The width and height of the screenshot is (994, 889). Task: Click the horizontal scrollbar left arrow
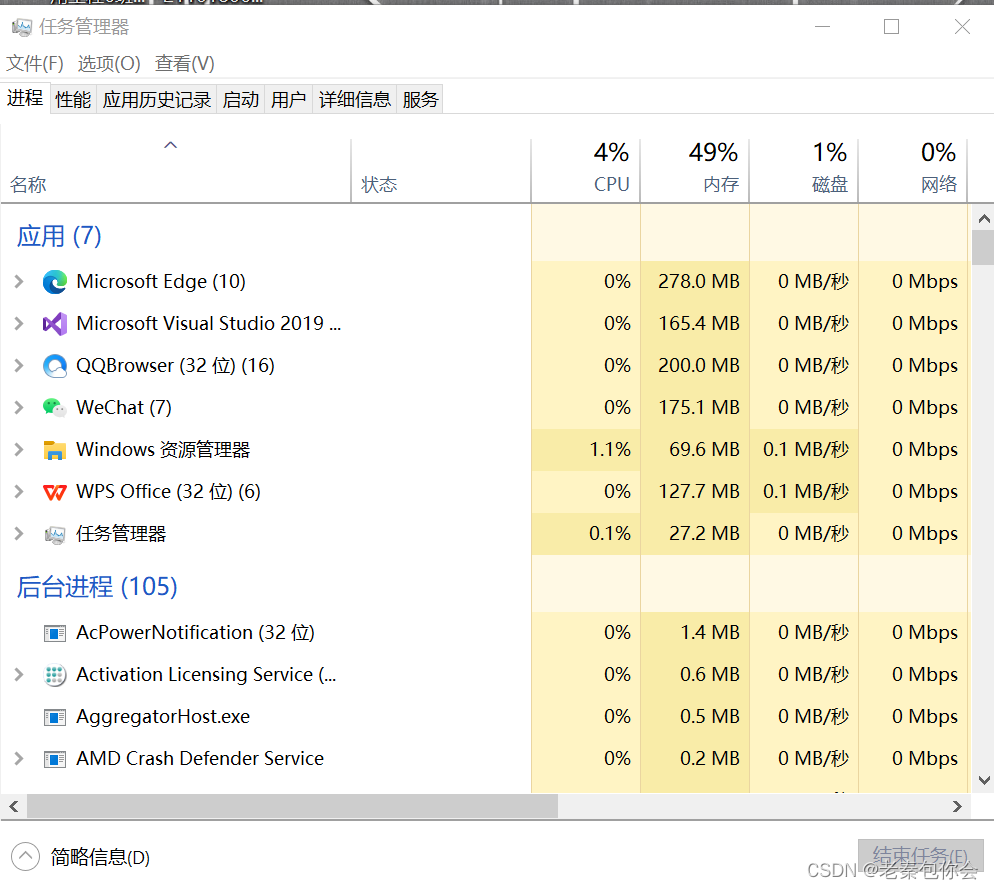coord(13,807)
